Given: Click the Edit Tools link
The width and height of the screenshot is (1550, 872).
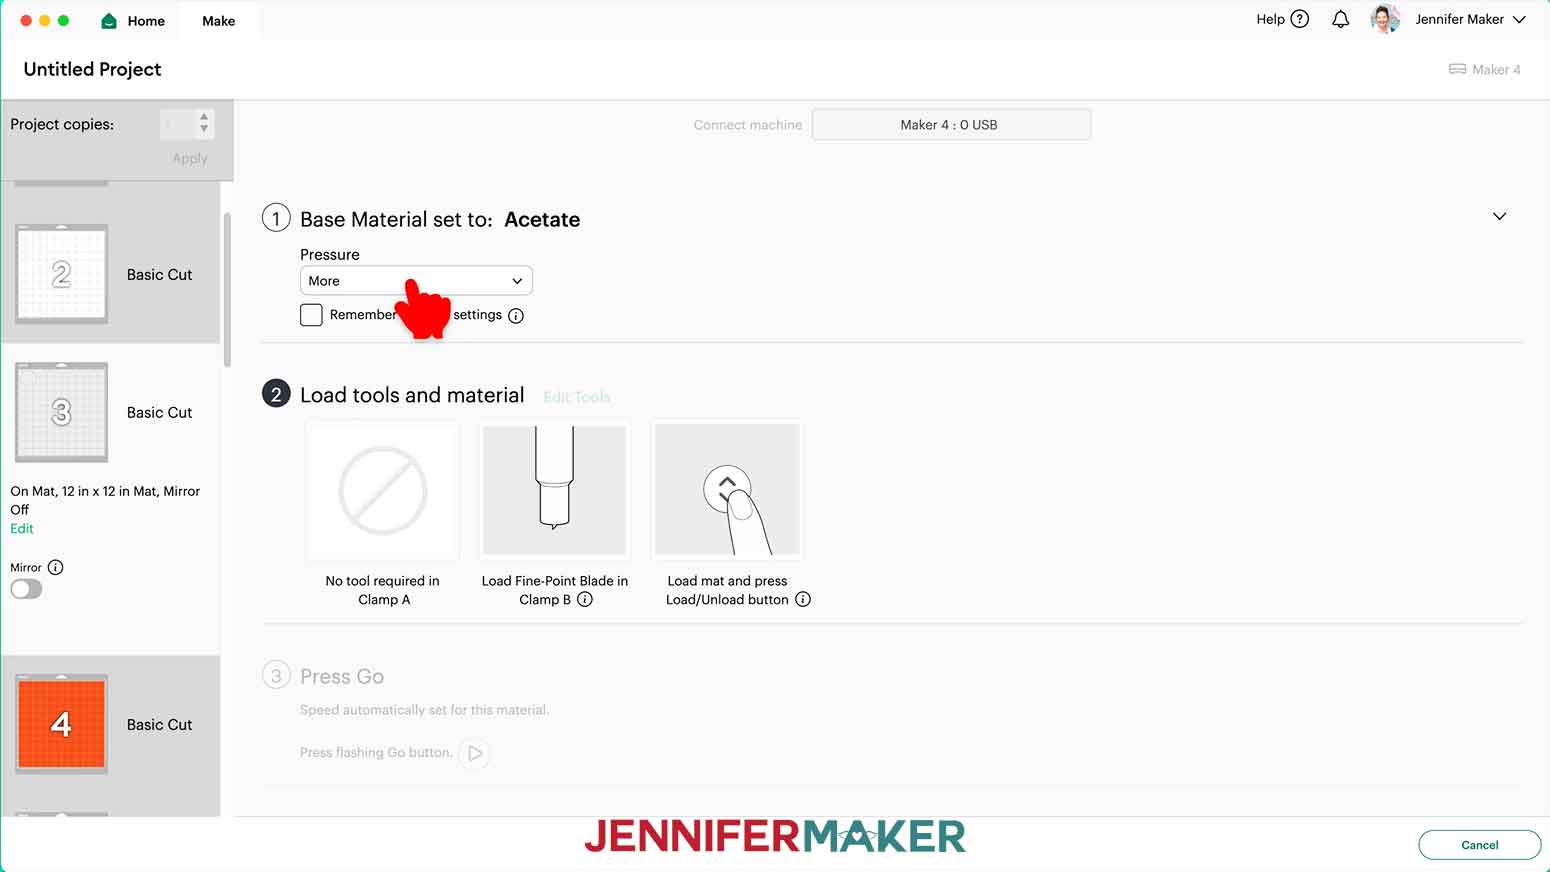Looking at the screenshot, I should point(576,397).
